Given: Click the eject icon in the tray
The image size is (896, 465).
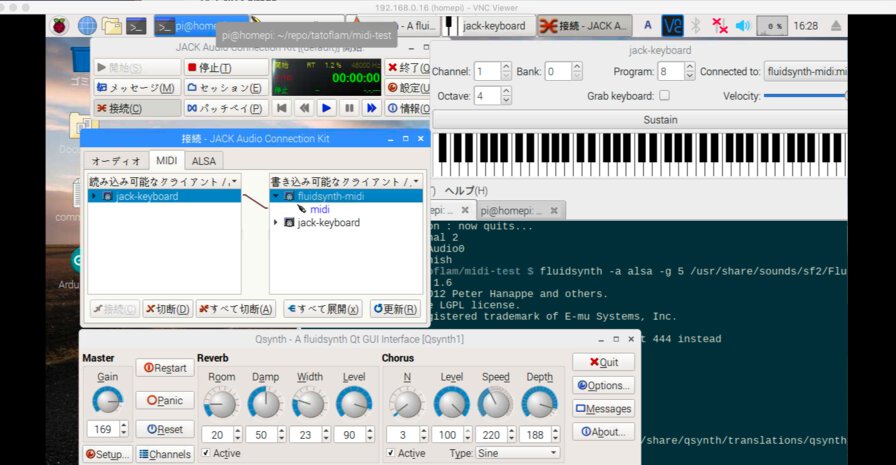Looking at the screenshot, I should click(x=835, y=26).
